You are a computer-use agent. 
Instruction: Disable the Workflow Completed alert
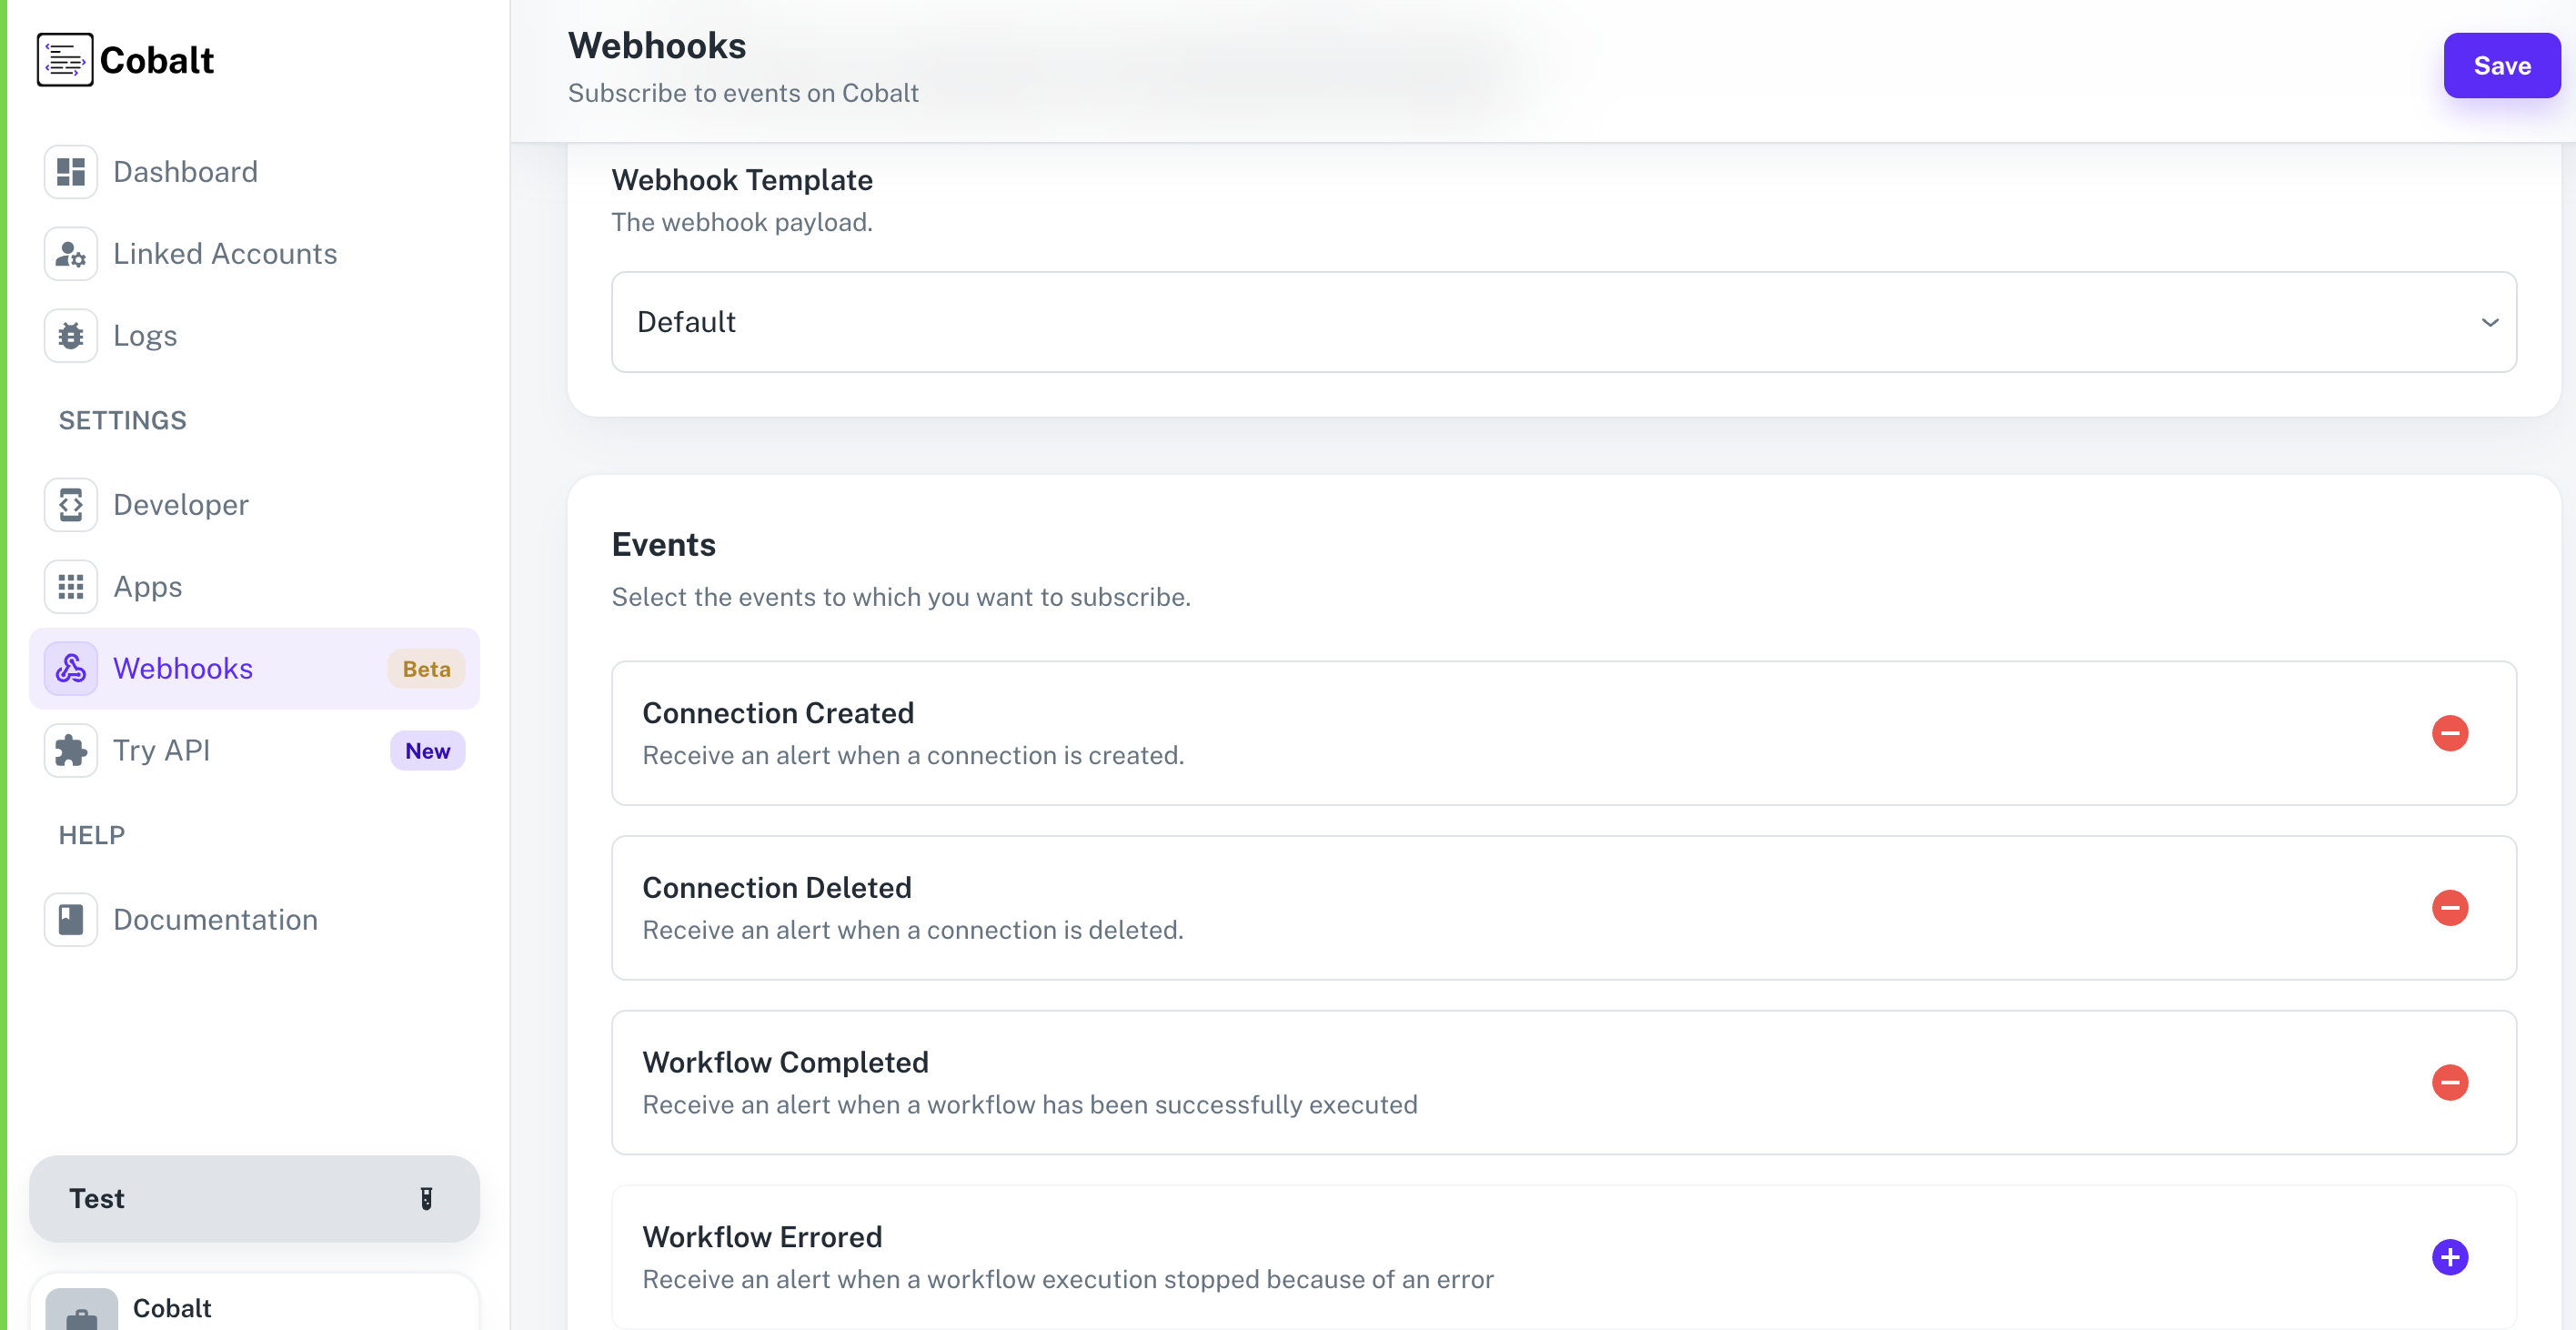(x=2450, y=1082)
